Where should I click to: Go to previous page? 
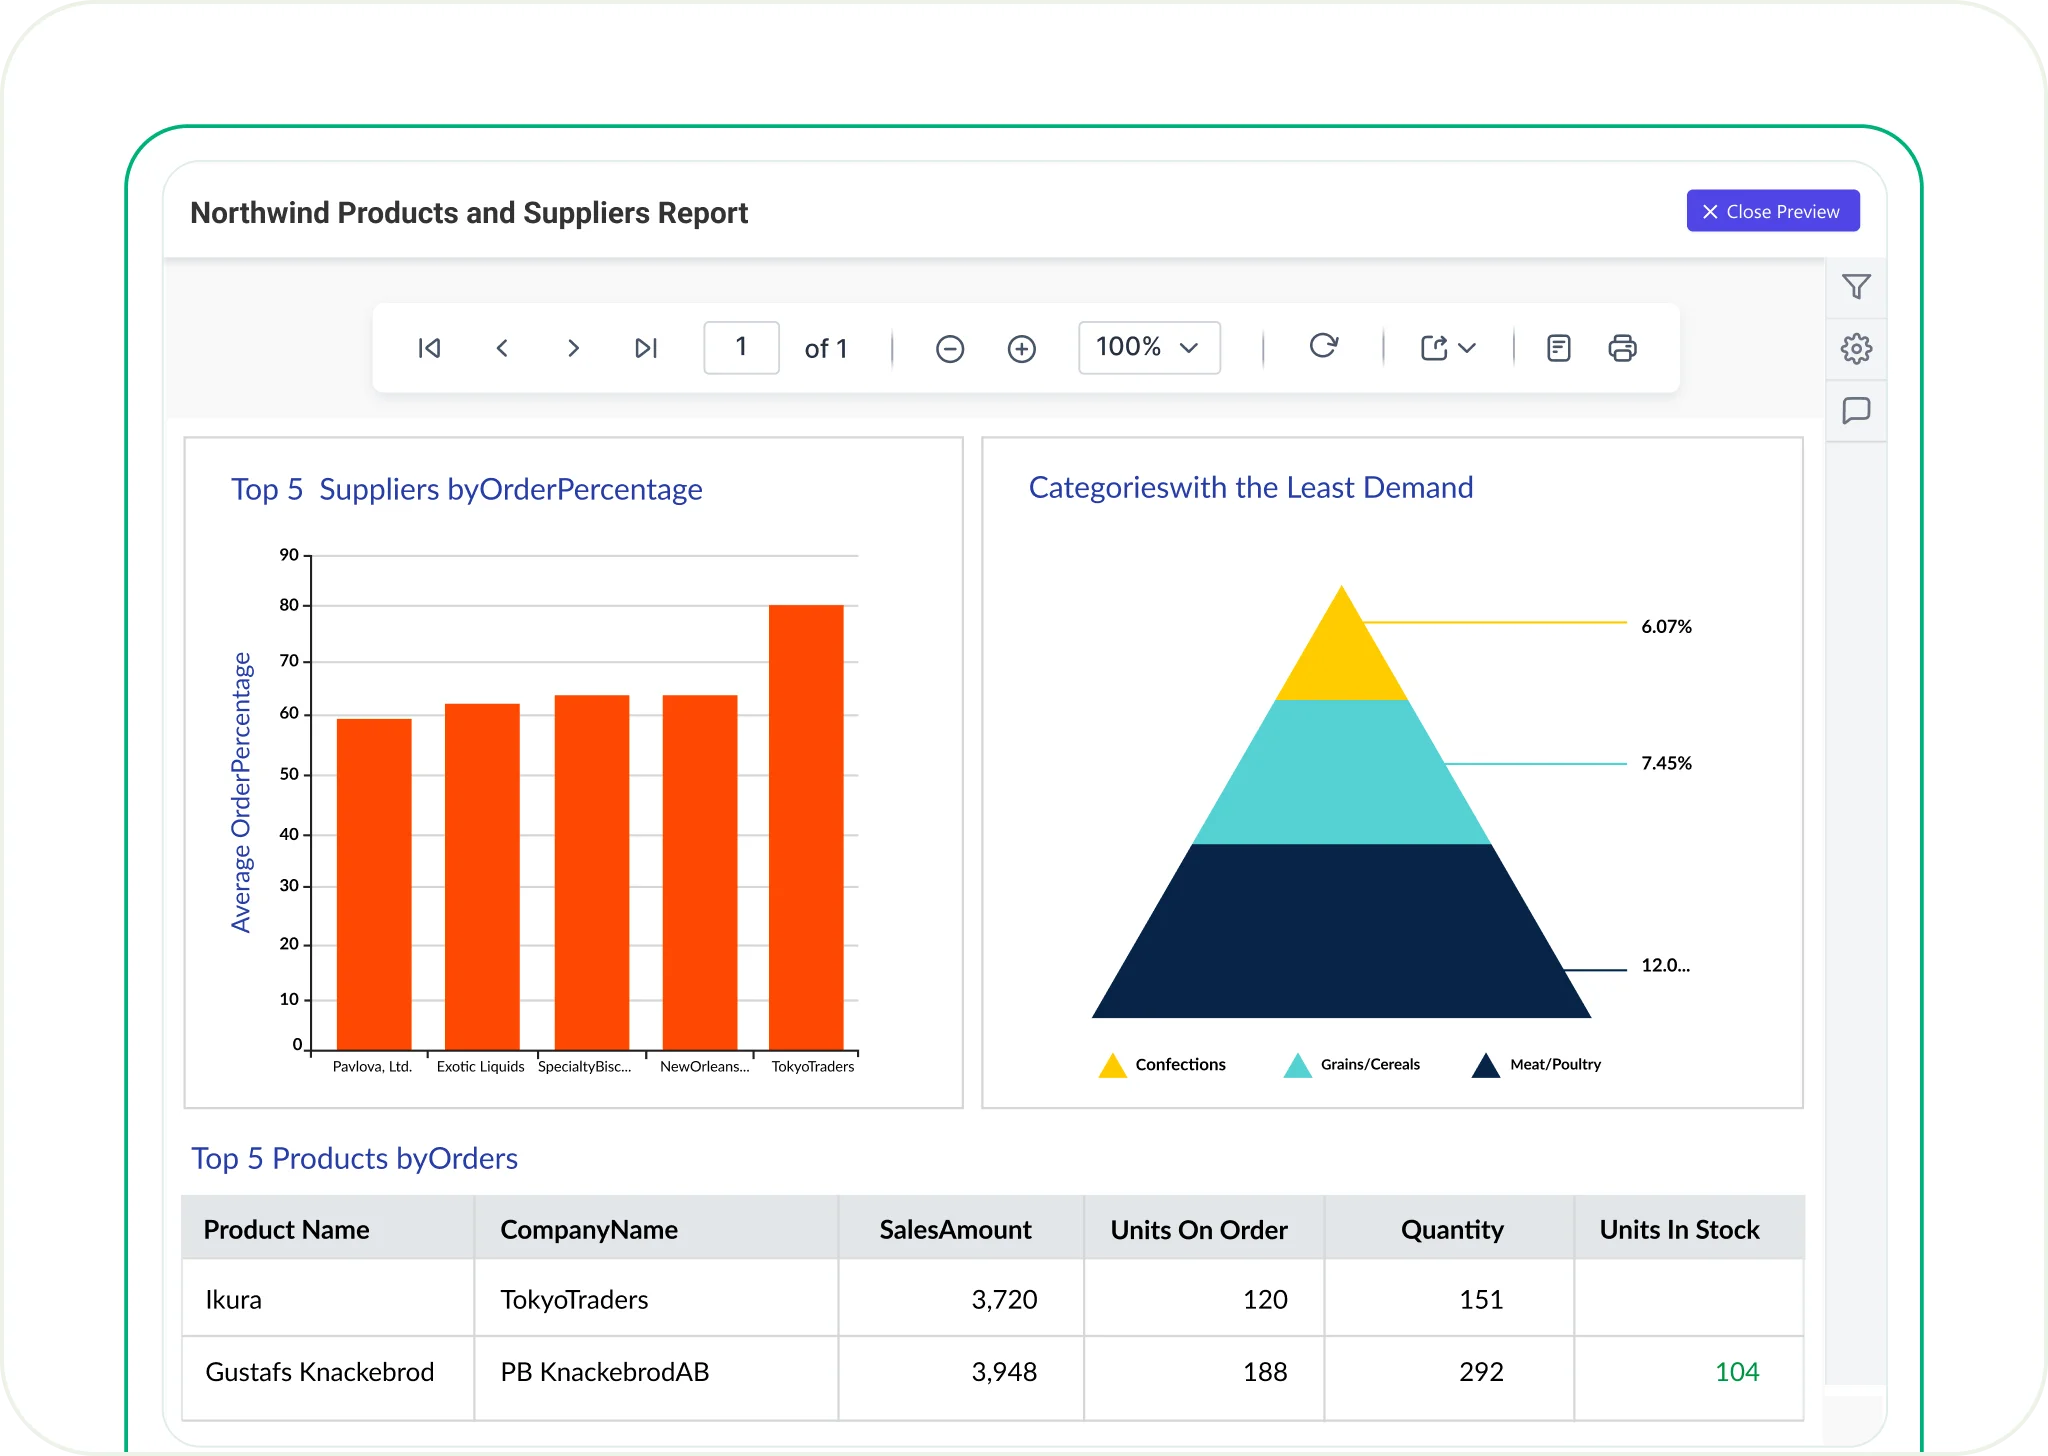click(x=502, y=348)
